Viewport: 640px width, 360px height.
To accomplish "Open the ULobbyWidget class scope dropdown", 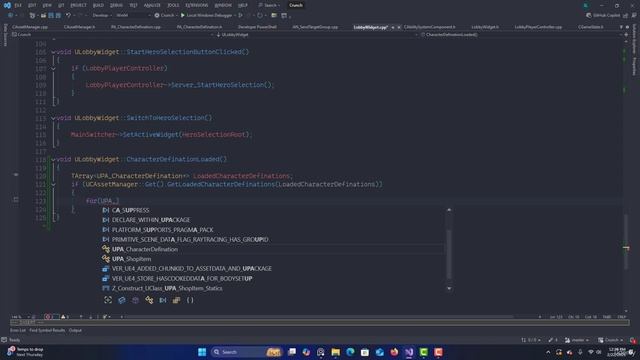I will (316, 35).
